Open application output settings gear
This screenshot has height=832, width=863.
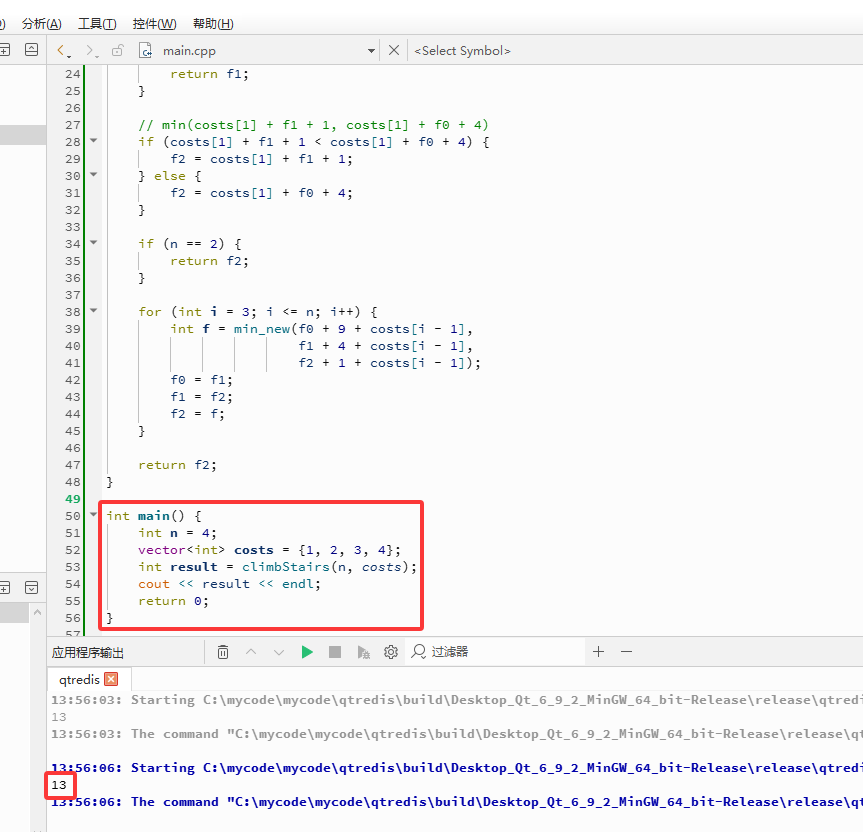(x=391, y=652)
